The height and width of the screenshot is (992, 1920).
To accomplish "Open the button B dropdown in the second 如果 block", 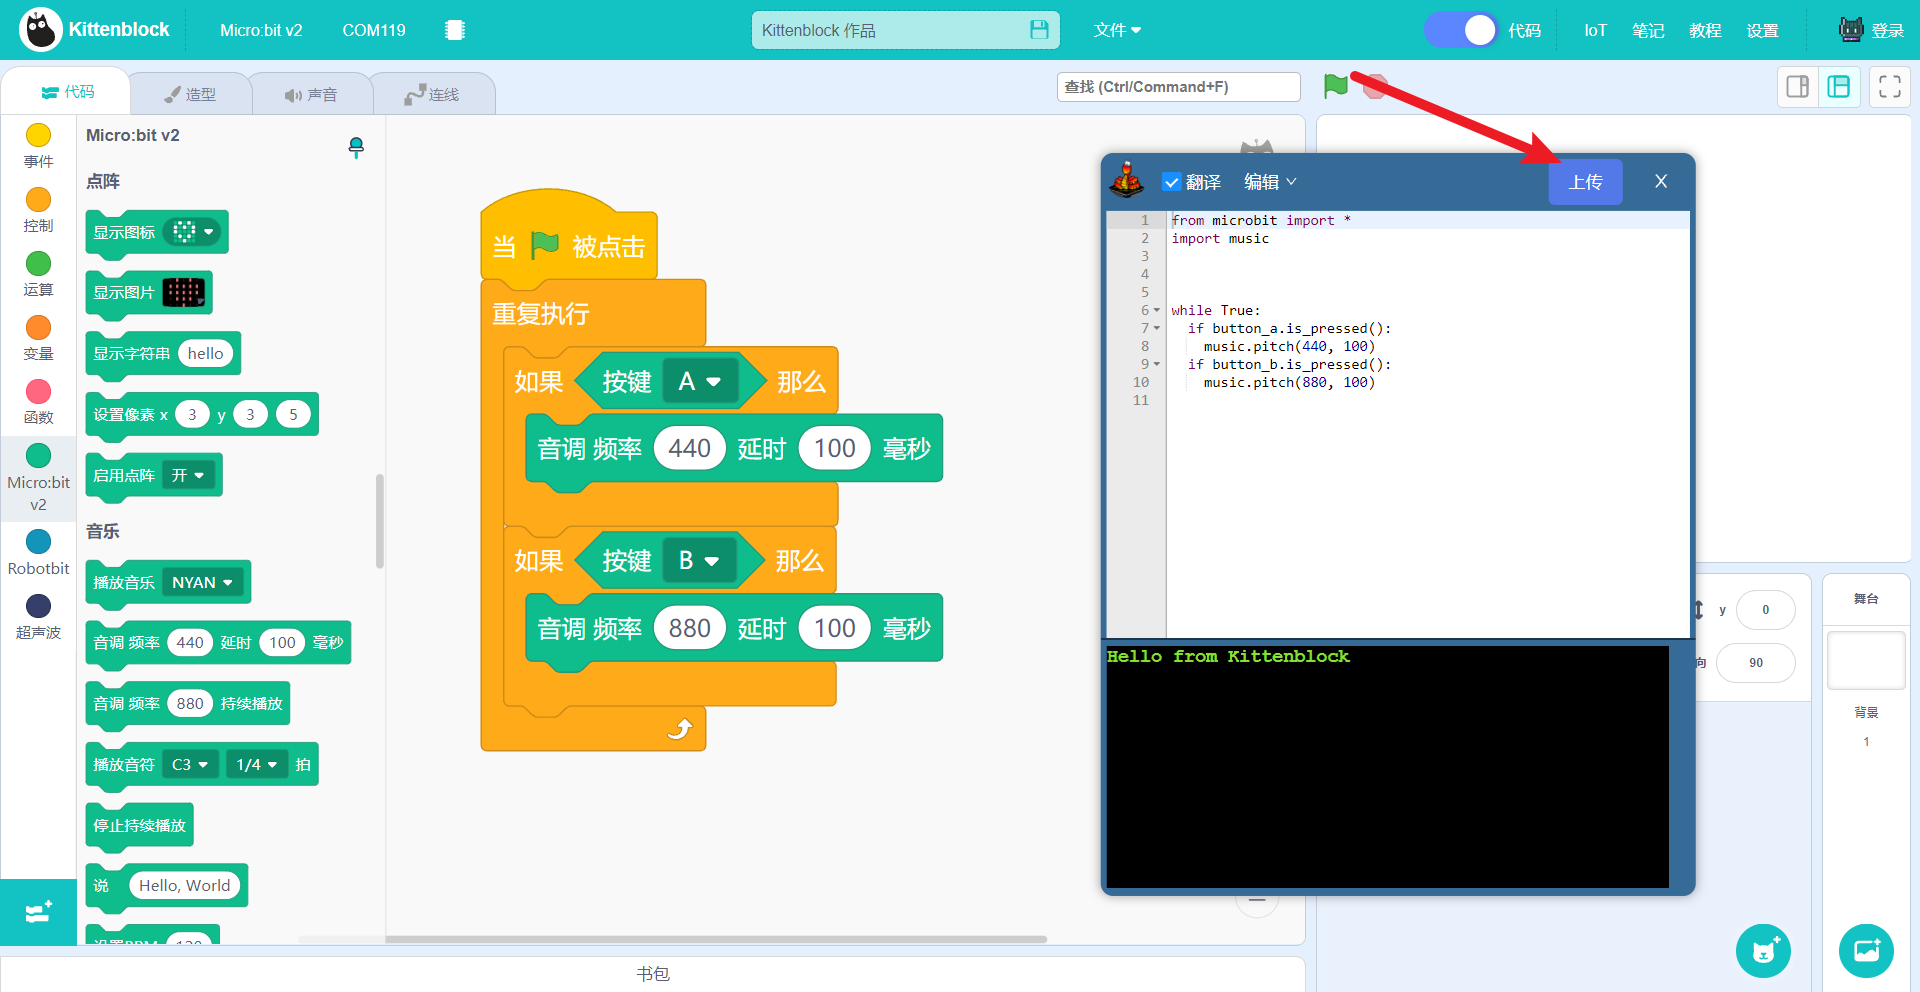I will 699,561.
